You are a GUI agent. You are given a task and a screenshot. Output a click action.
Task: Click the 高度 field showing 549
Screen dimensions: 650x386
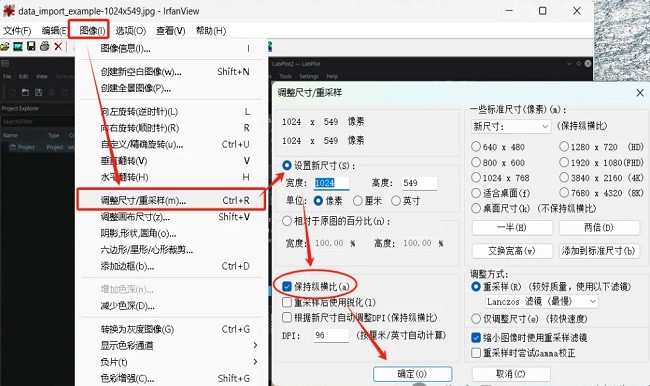click(x=419, y=183)
